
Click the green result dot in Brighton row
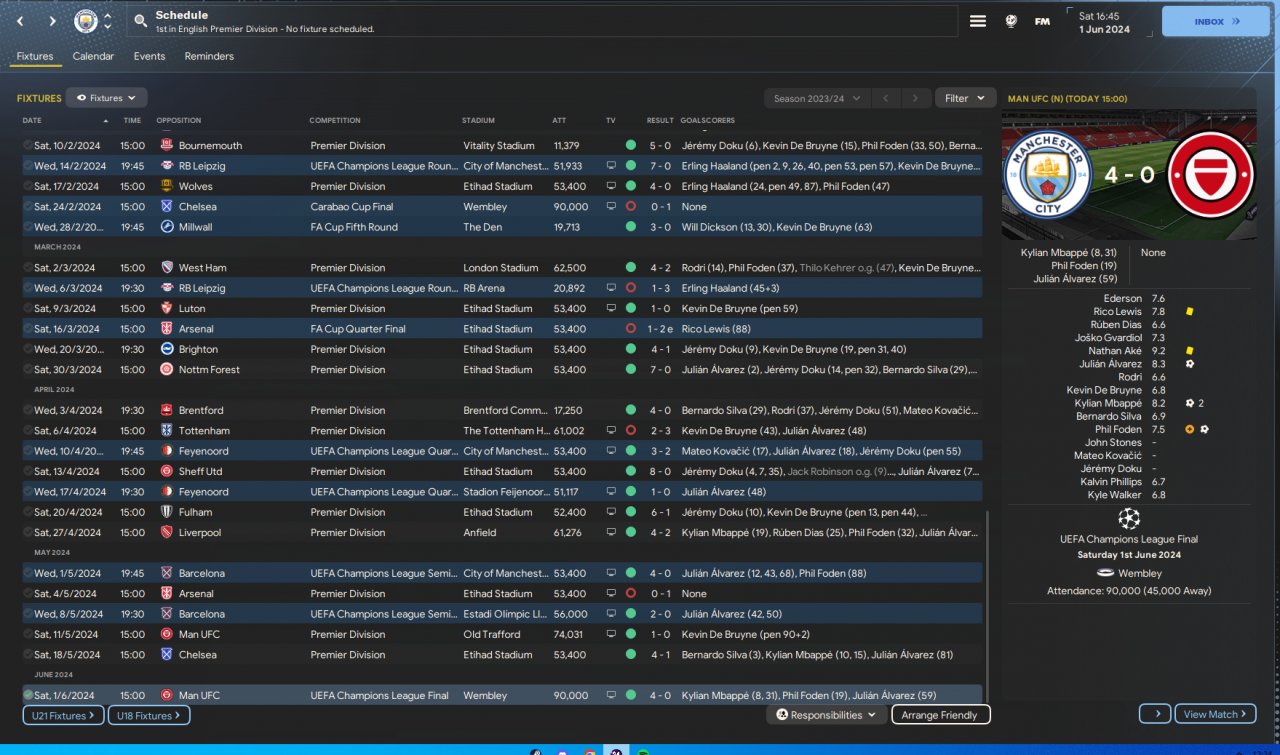pyautogui.click(x=631, y=349)
